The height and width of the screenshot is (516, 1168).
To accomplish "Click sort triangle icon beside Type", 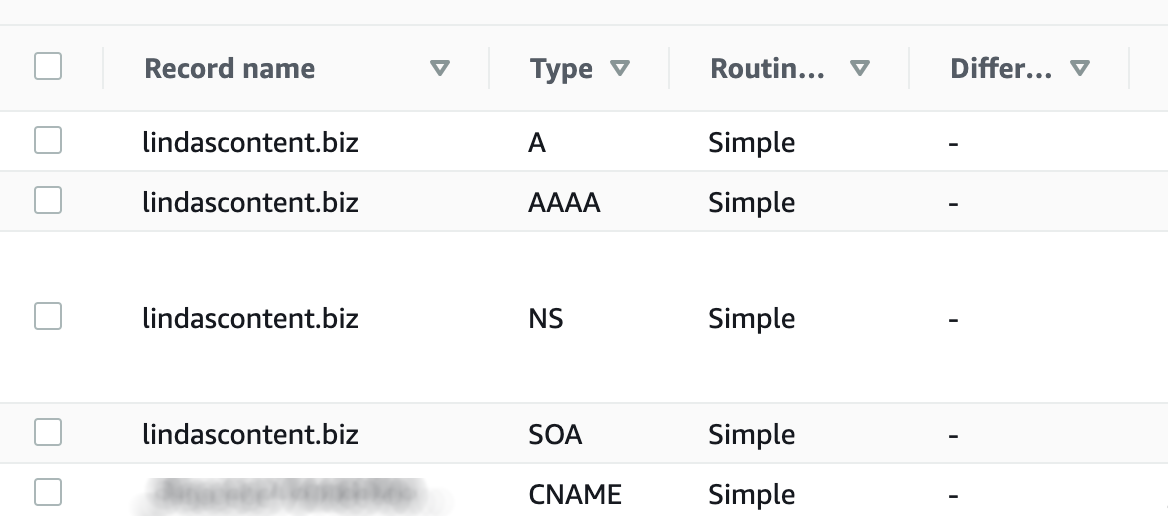I will [620, 69].
